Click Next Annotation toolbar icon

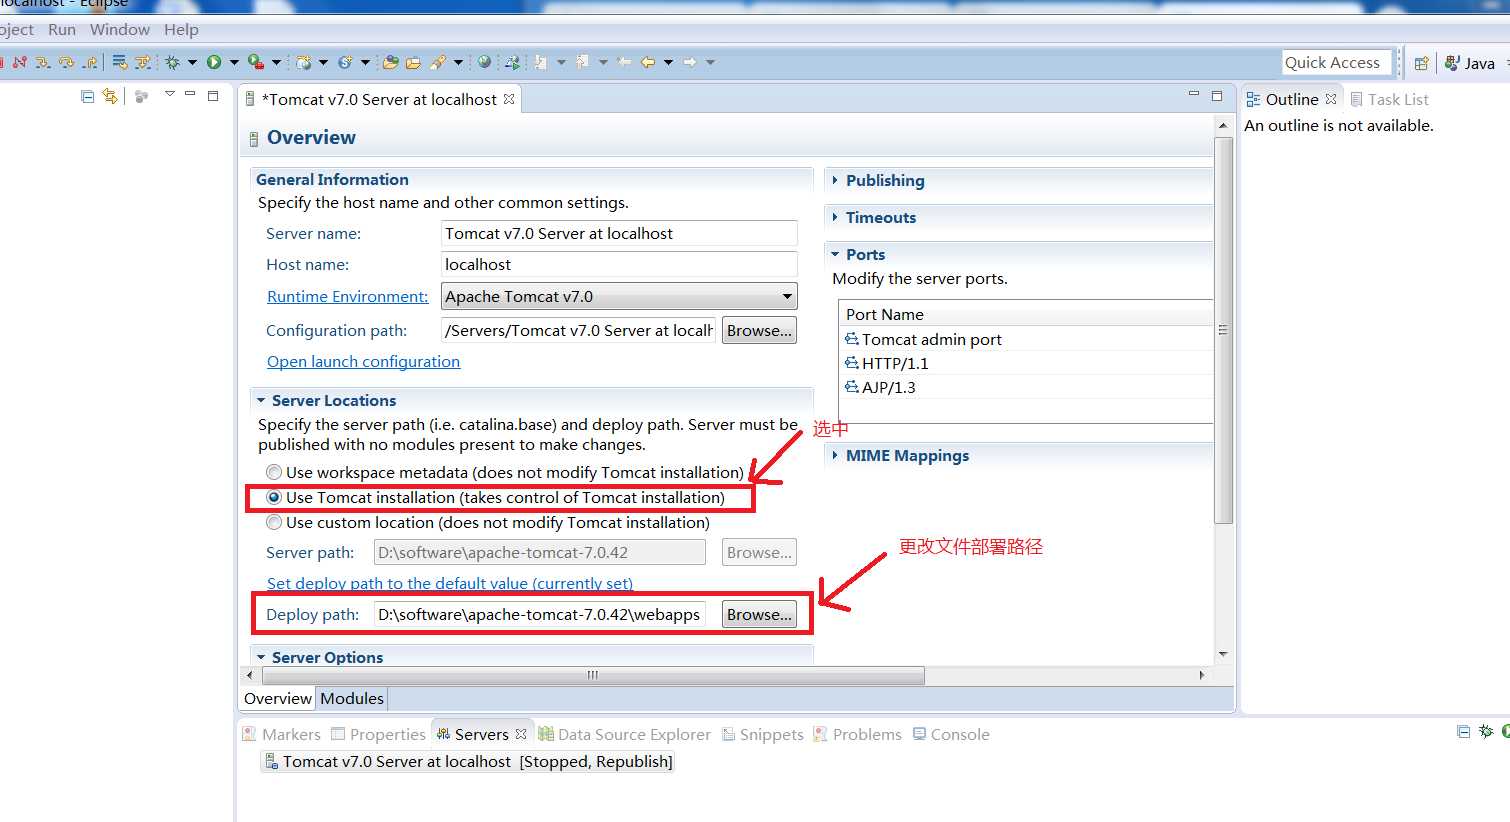[x=540, y=62]
